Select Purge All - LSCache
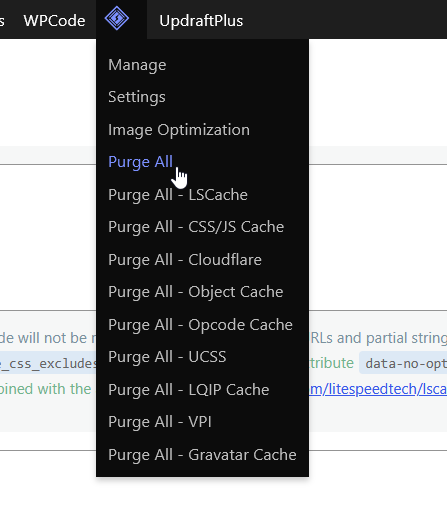 coord(178,195)
